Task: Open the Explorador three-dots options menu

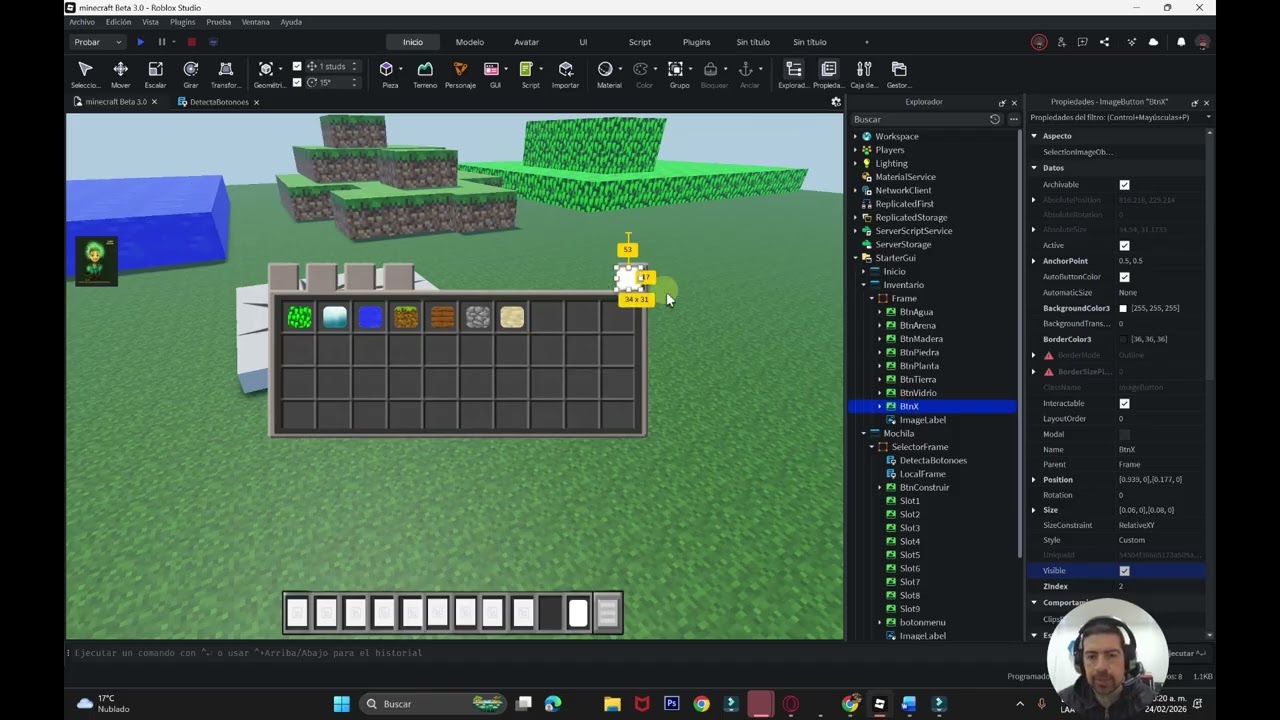Action: (1013, 119)
